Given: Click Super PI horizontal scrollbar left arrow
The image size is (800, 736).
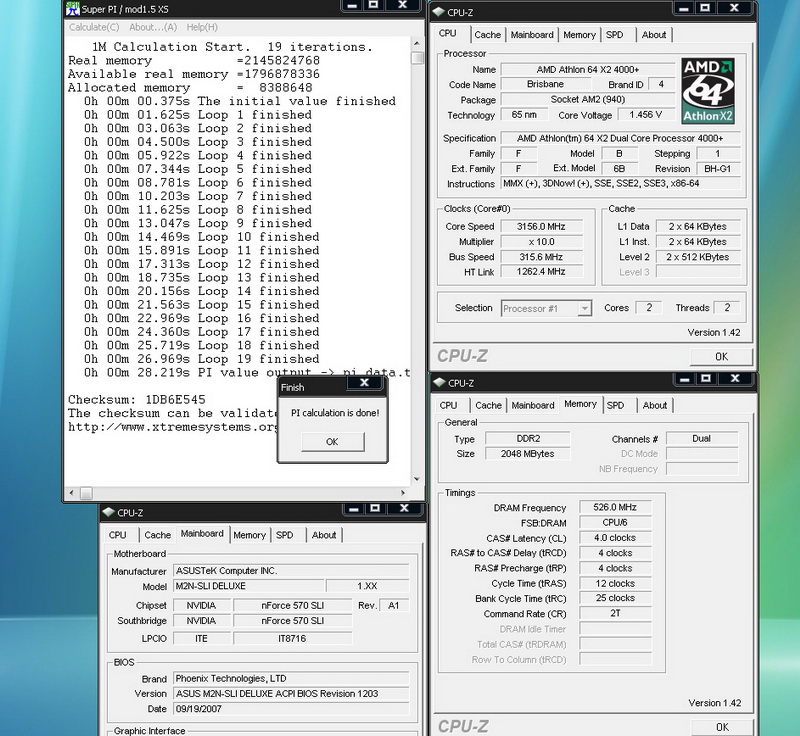Looking at the screenshot, I should tap(71, 493).
